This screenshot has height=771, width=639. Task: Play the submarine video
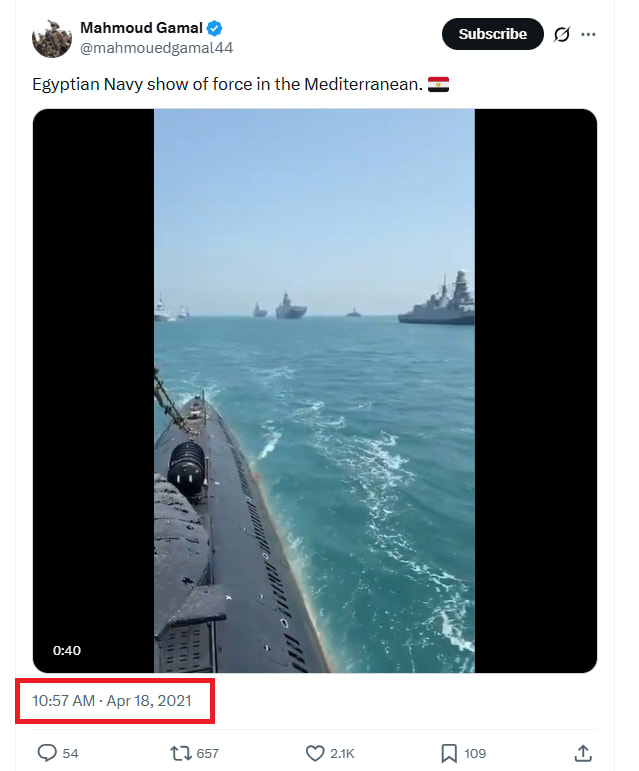click(x=315, y=391)
